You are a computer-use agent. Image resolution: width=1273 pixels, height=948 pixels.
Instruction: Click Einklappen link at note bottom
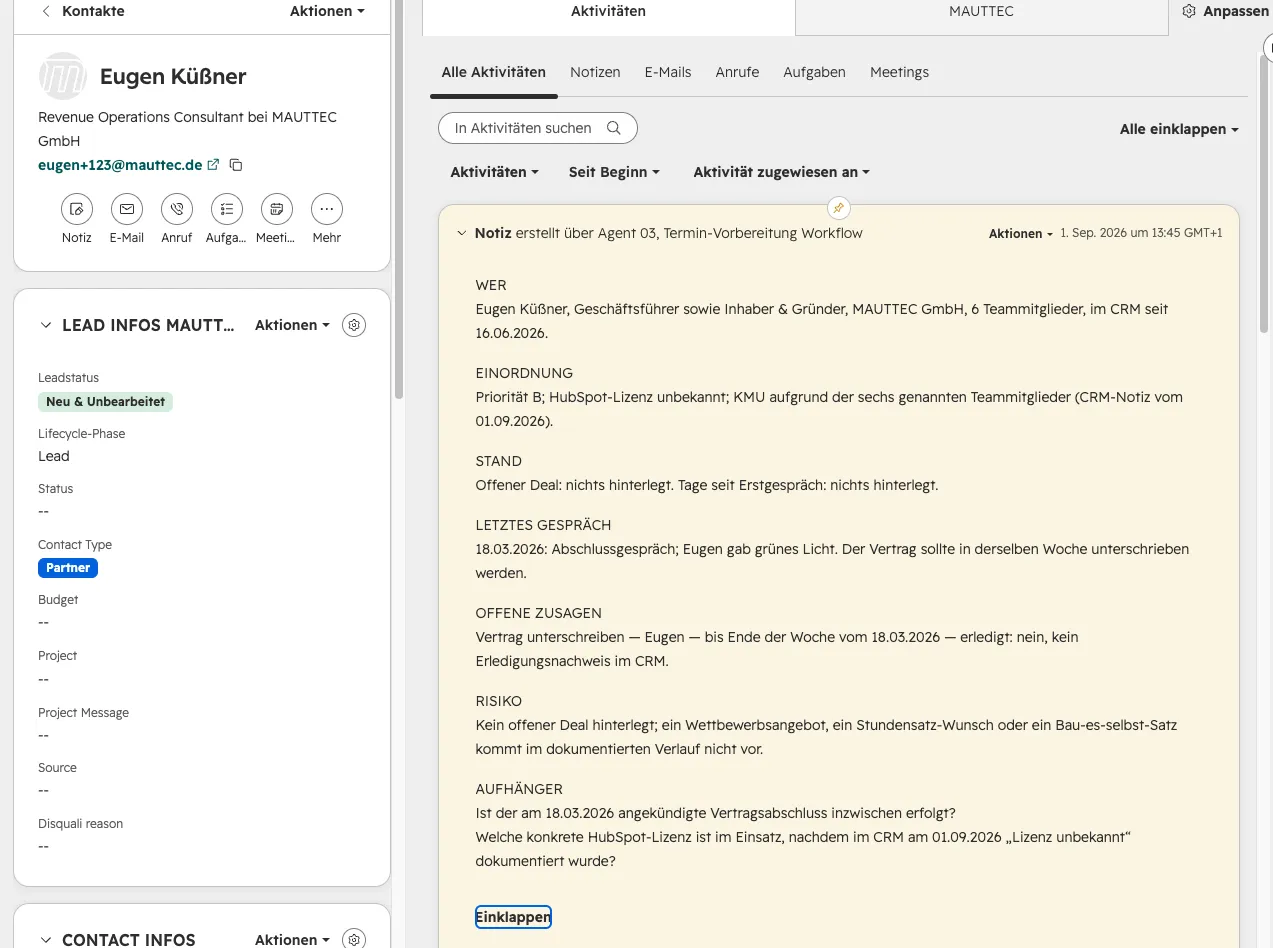point(513,917)
